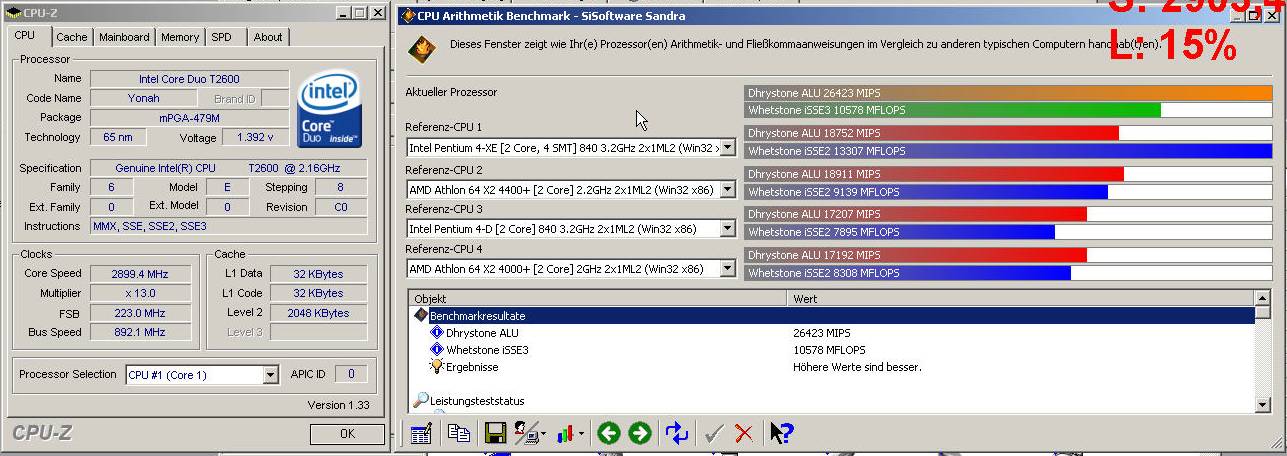Click the save floppy disk icon
Screen dimensions: 1287x456
pyautogui.click(x=494, y=433)
